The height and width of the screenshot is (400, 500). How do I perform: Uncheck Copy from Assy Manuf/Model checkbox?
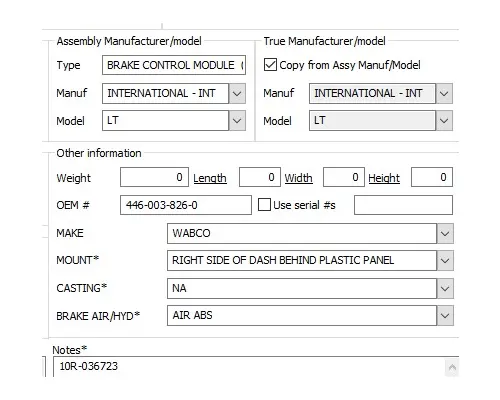(x=270, y=65)
